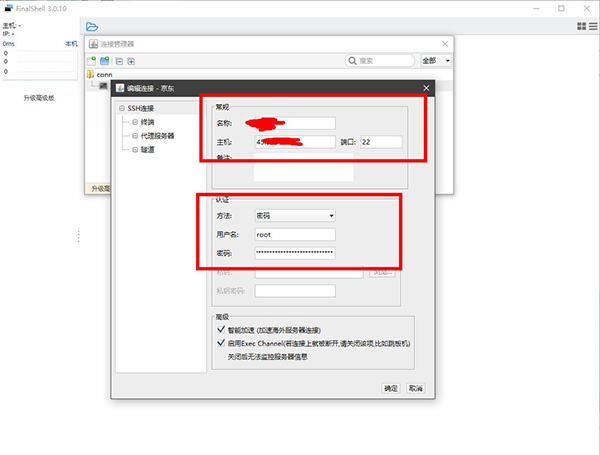Image resolution: width=600 pixels, height=455 pixels.
Task: Click the 端口 port field showing 22
Action: point(381,141)
